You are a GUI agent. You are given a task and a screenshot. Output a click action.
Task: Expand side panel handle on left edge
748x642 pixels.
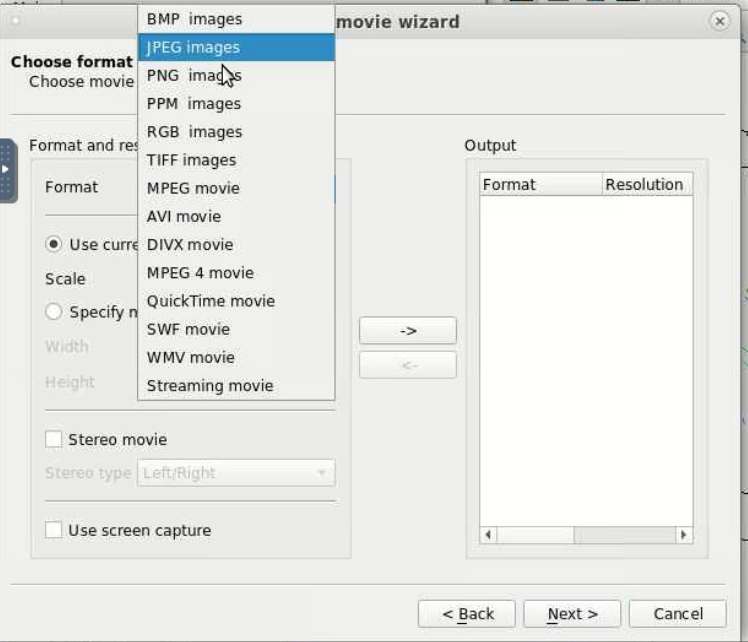(x=8, y=170)
